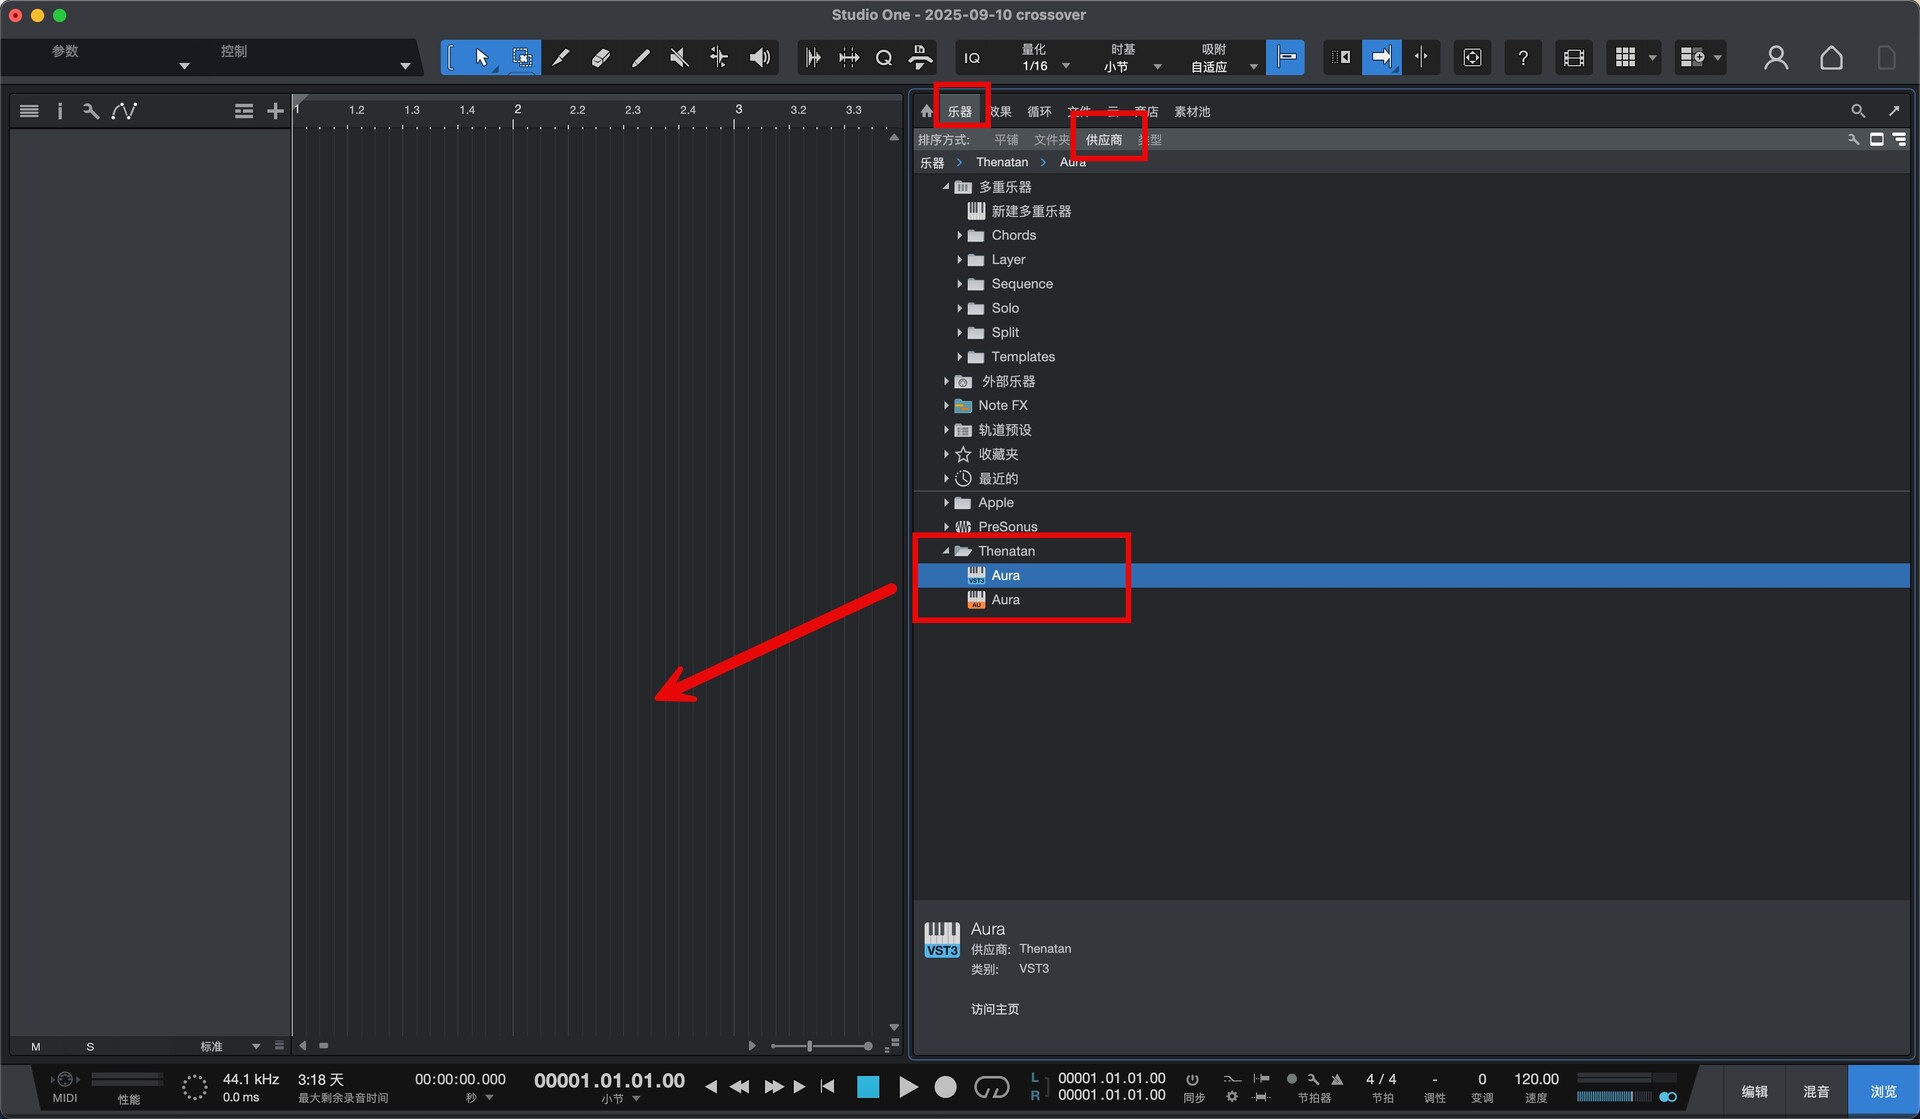Toggle global Solo S button
This screenshot has width=1920, height=1119.
(x=90, y=1047)
